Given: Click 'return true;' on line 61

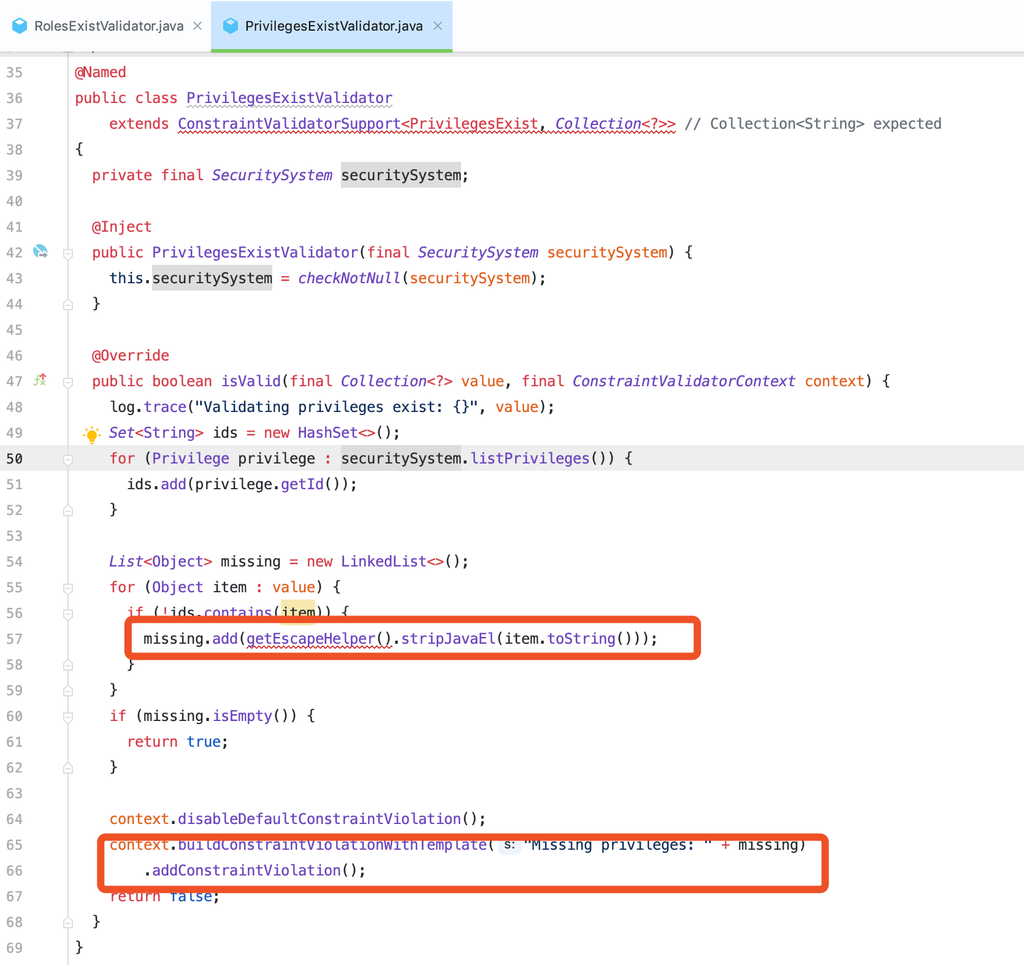Looking at the screenshot, I should coord(178,742).
